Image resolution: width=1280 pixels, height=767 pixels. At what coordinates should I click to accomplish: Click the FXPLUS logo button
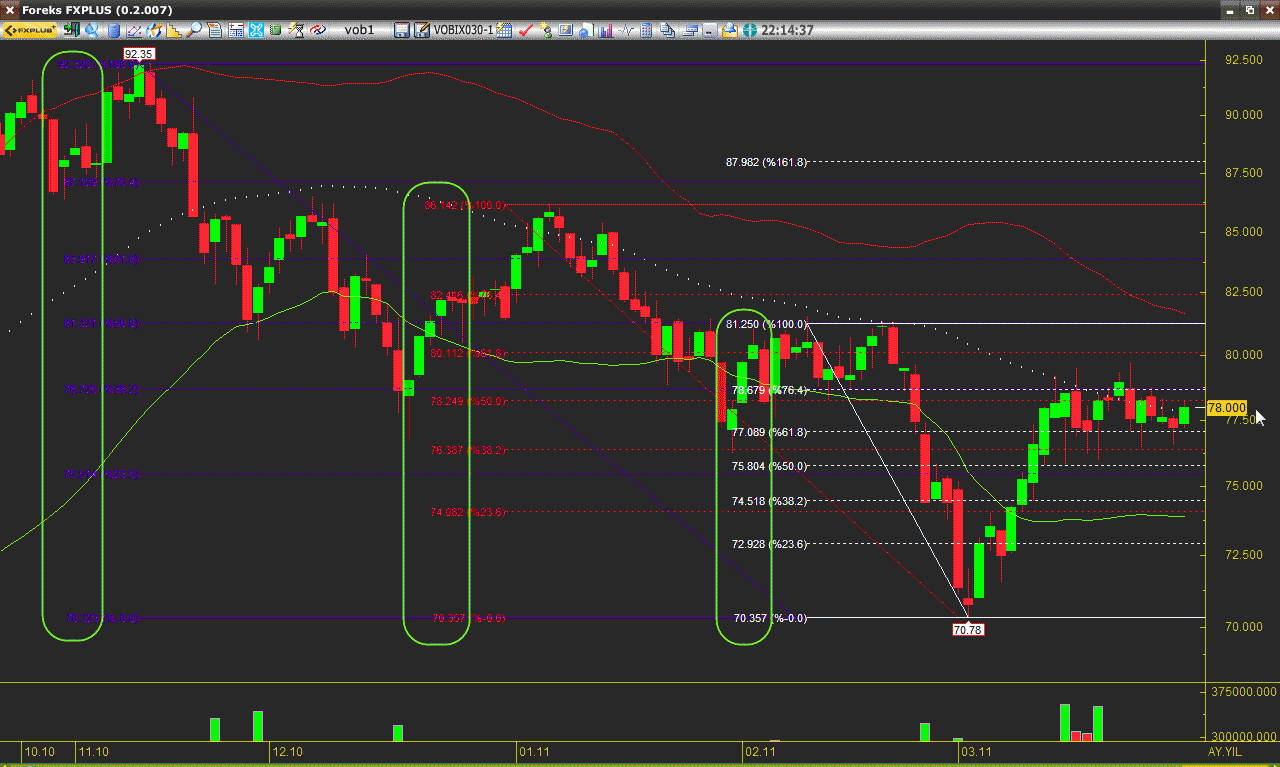click(x=29, y=30)
